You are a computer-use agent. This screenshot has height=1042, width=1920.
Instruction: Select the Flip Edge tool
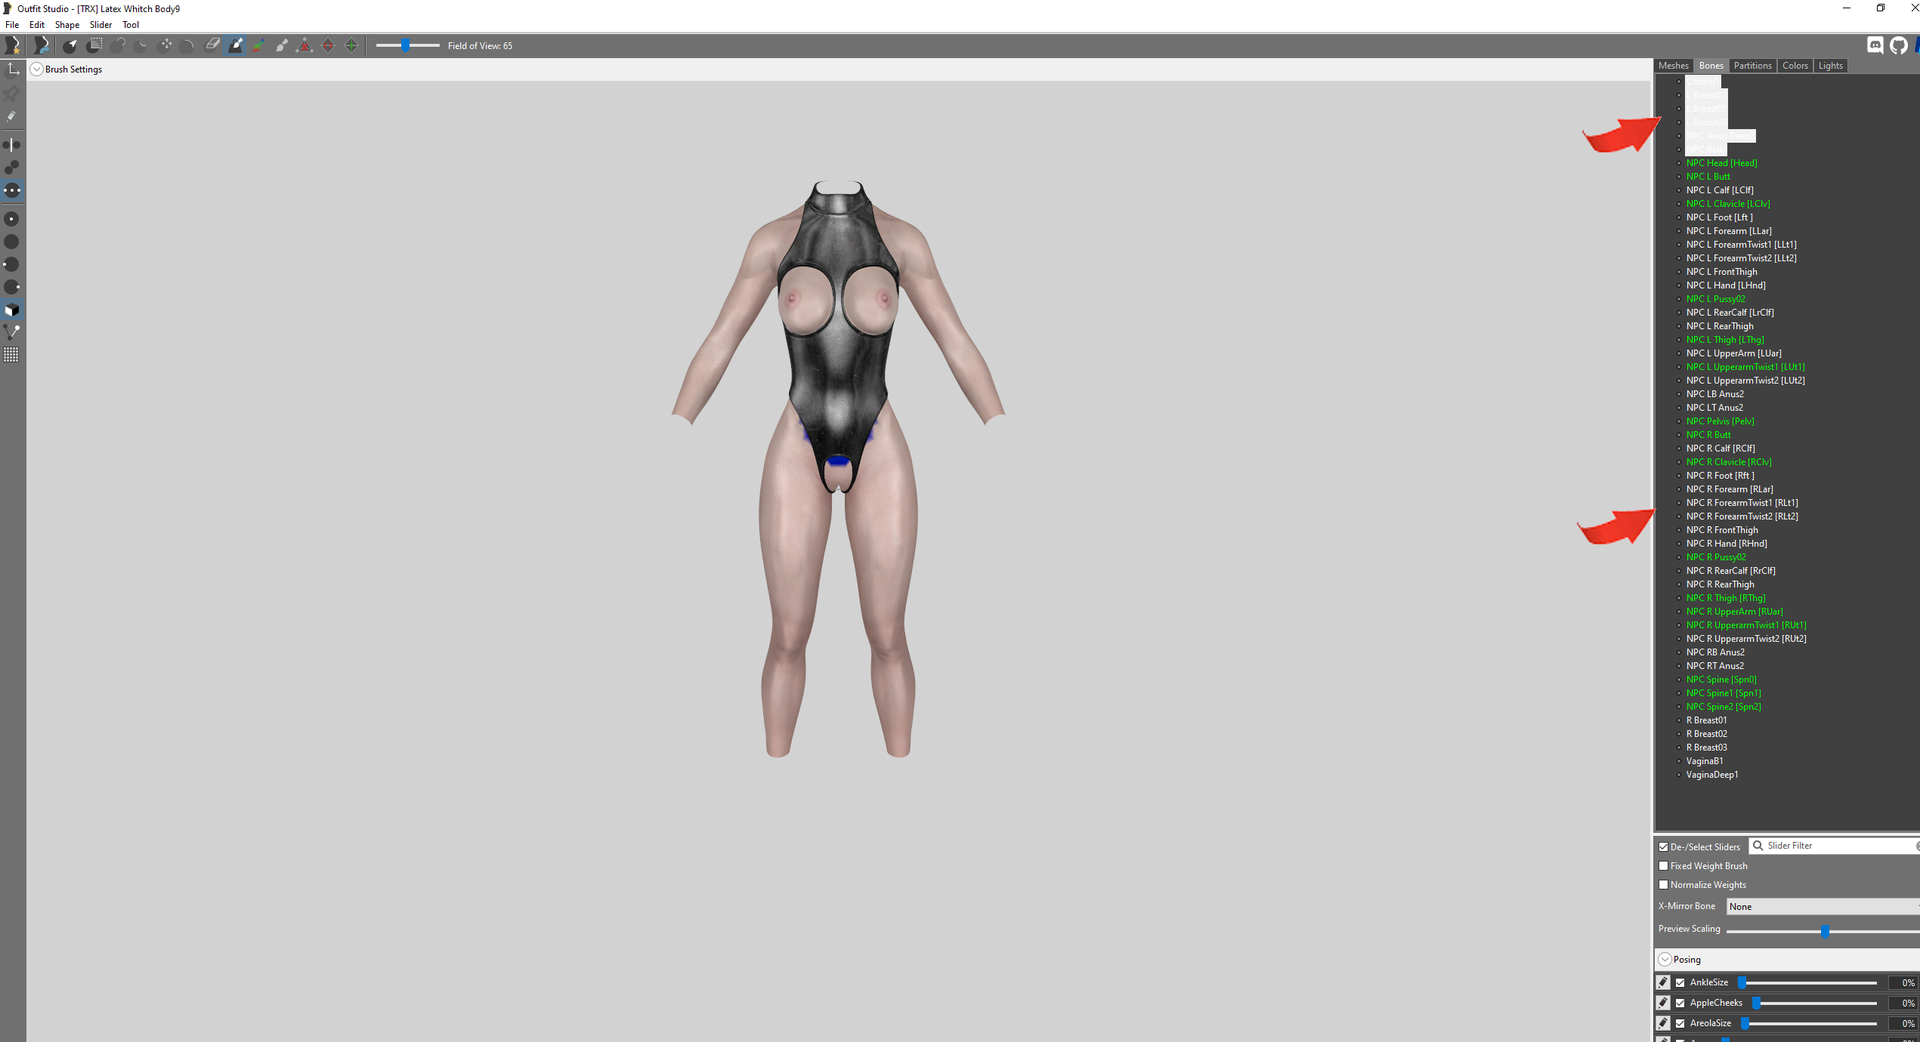[x=328, y=45]
